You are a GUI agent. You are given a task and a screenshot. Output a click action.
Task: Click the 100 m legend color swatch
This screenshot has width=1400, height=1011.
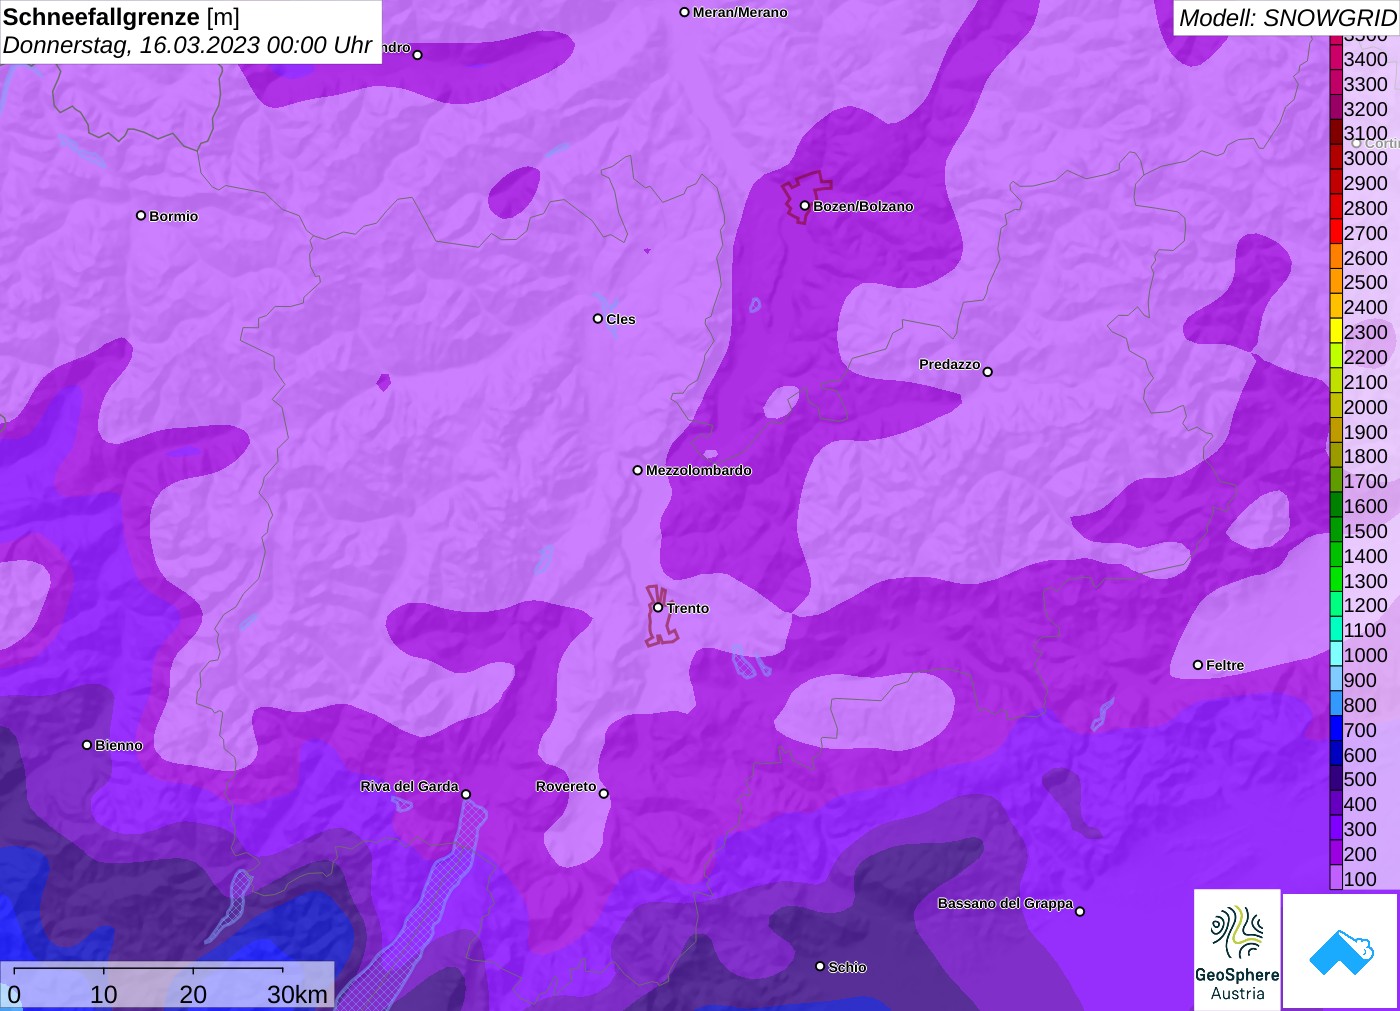(1336, 879)
